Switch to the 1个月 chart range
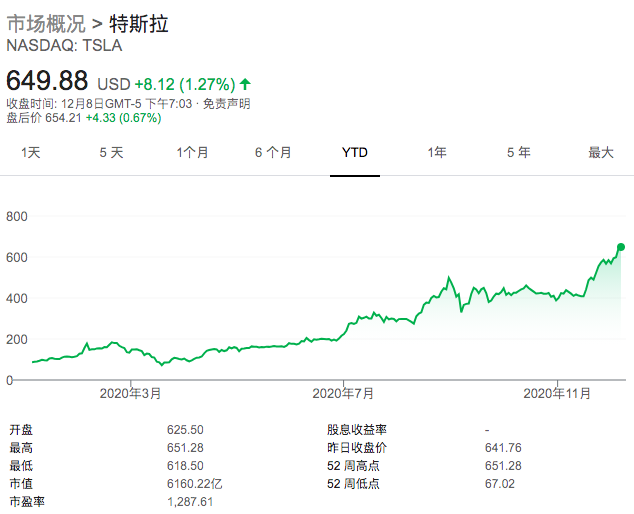The image size is (634, 514). [x=192, y=153]
